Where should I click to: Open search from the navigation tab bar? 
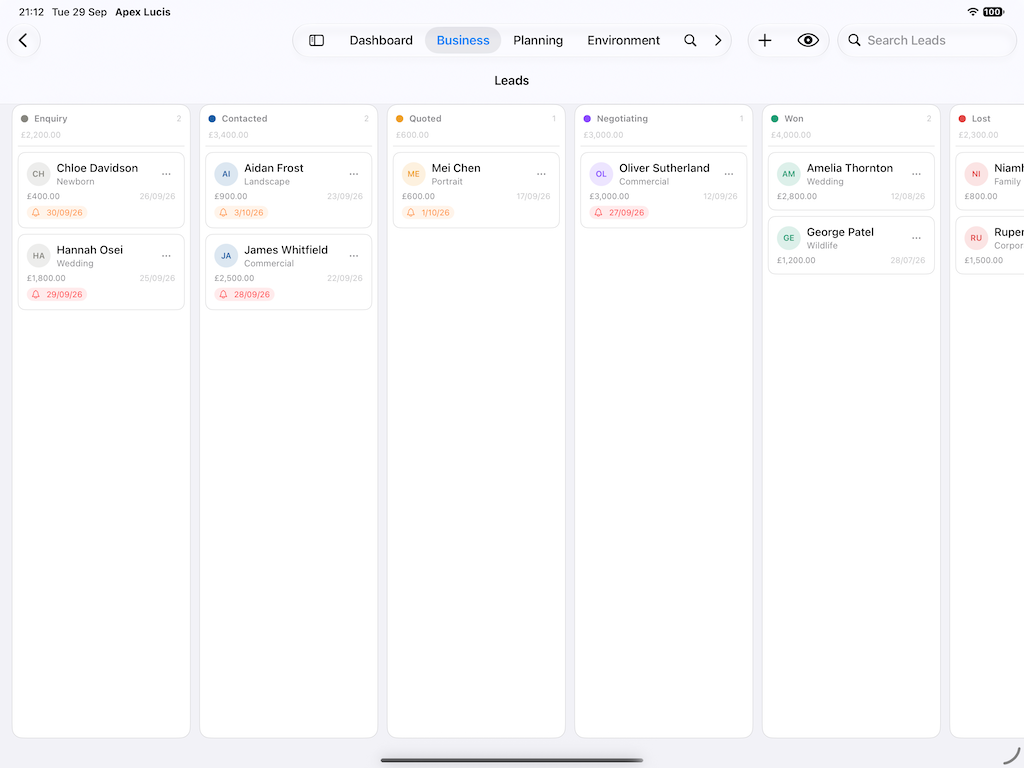coord(690,40)
